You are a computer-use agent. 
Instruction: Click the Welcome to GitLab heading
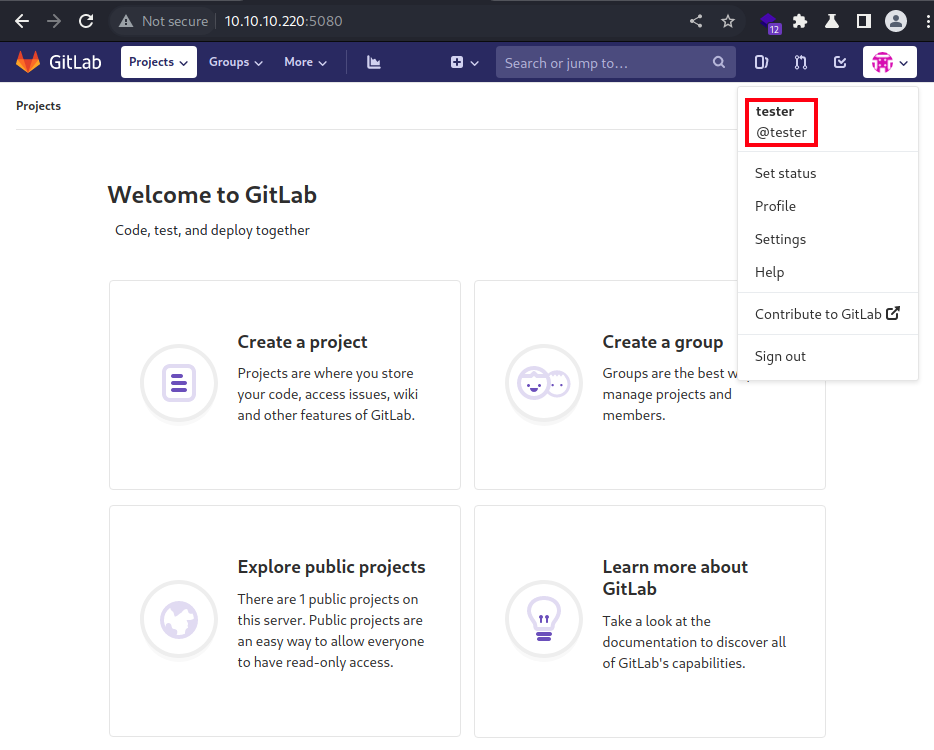coord(212,195)
